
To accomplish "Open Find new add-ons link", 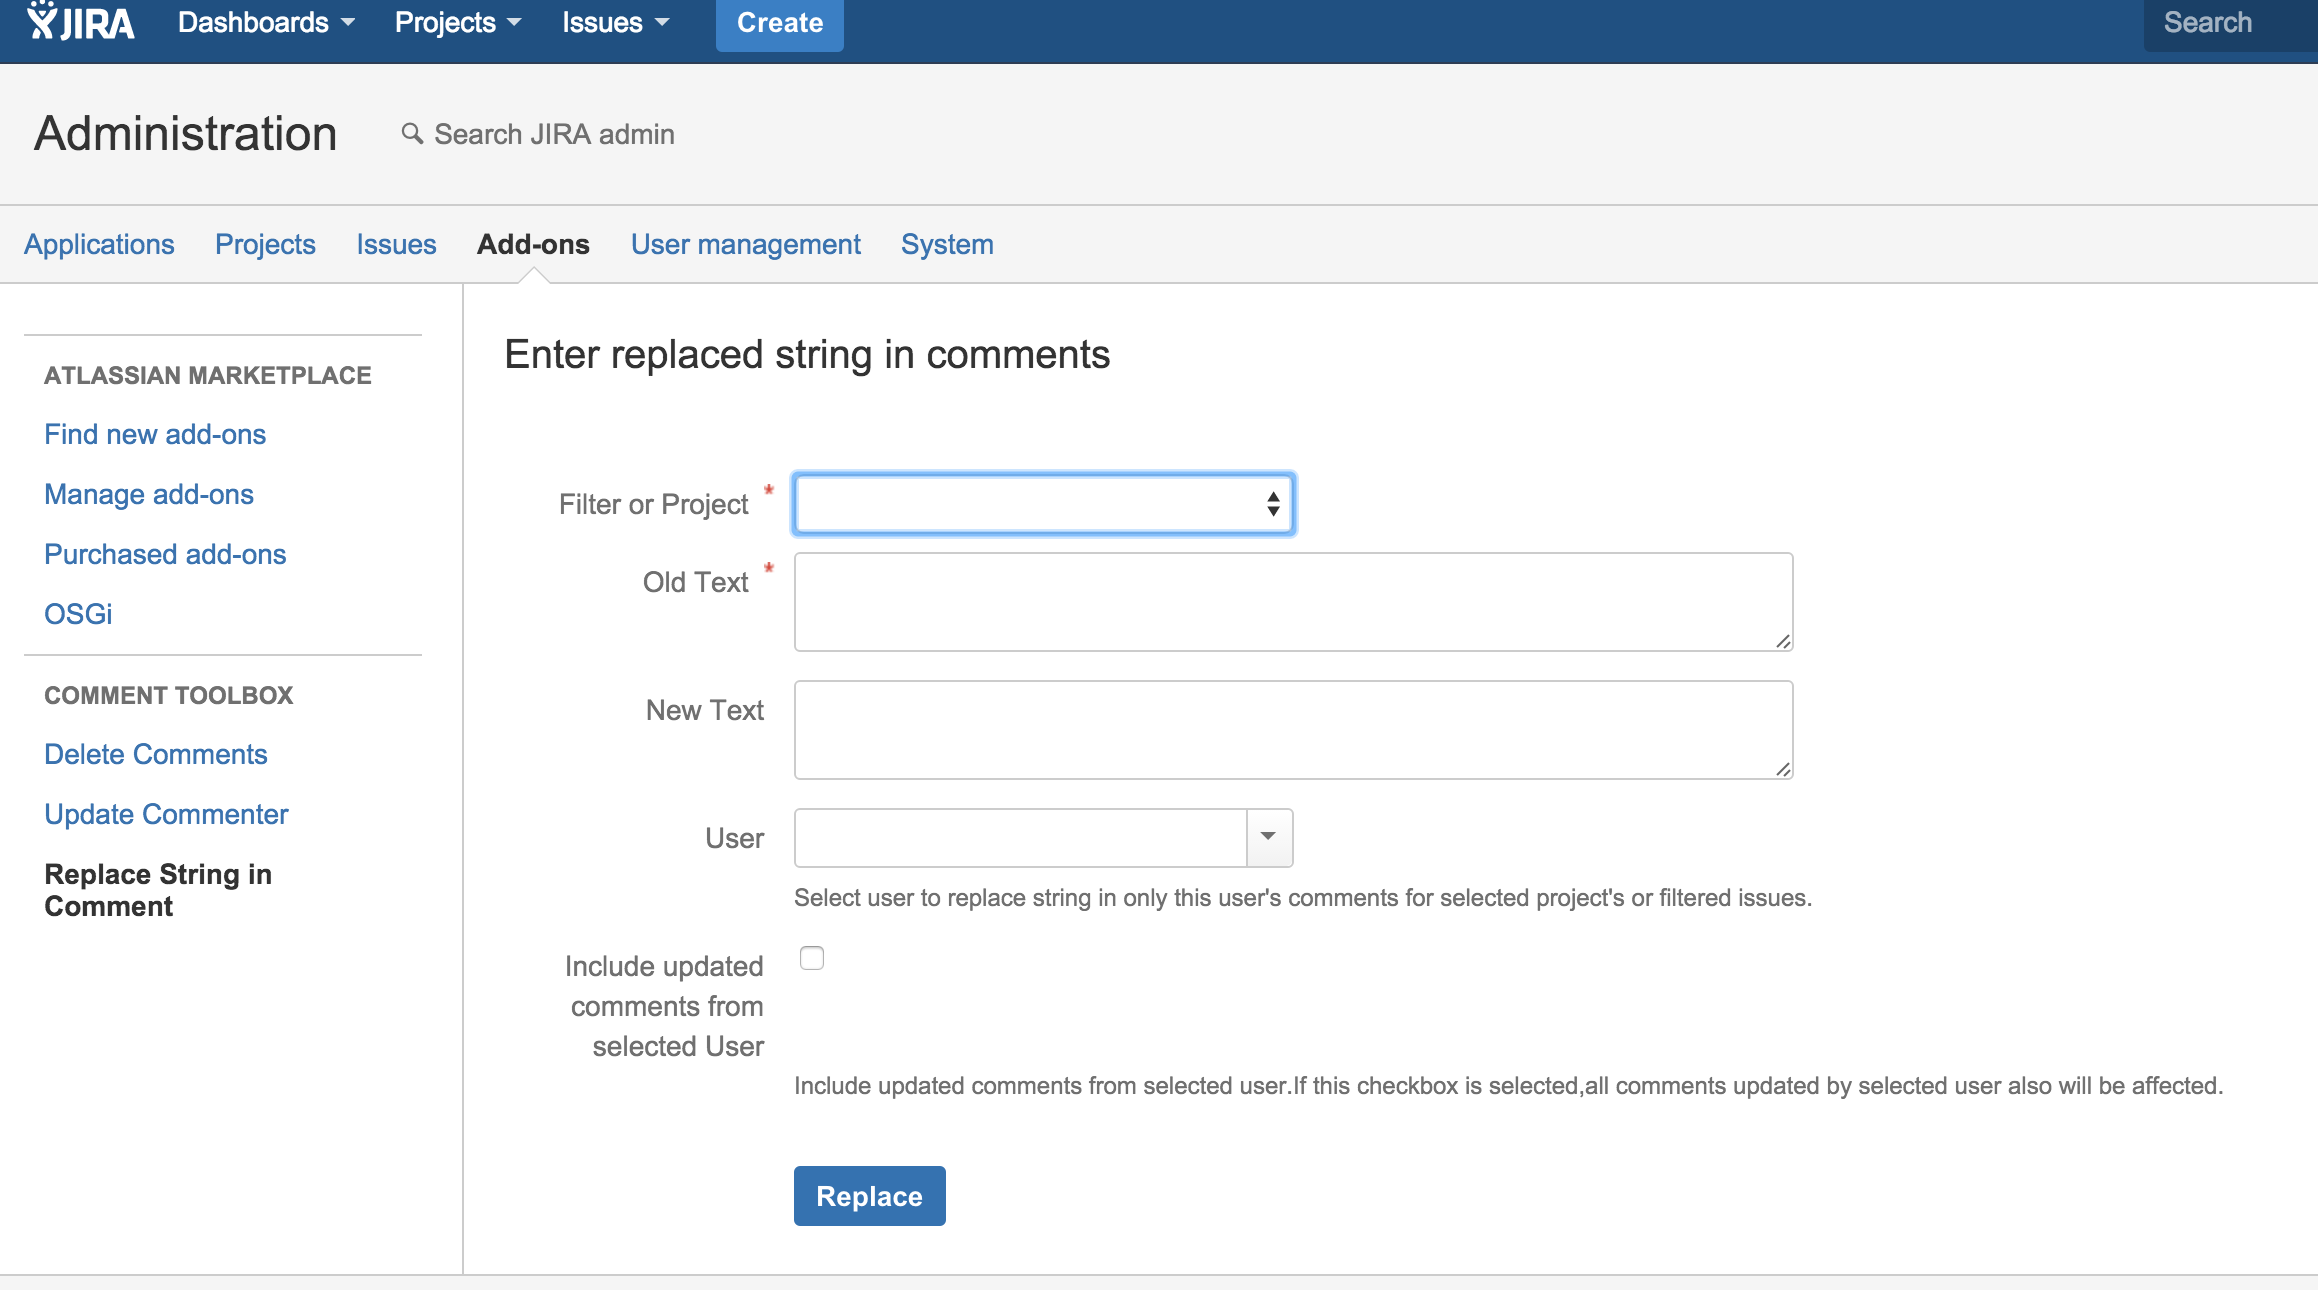I will click(155, 434).
